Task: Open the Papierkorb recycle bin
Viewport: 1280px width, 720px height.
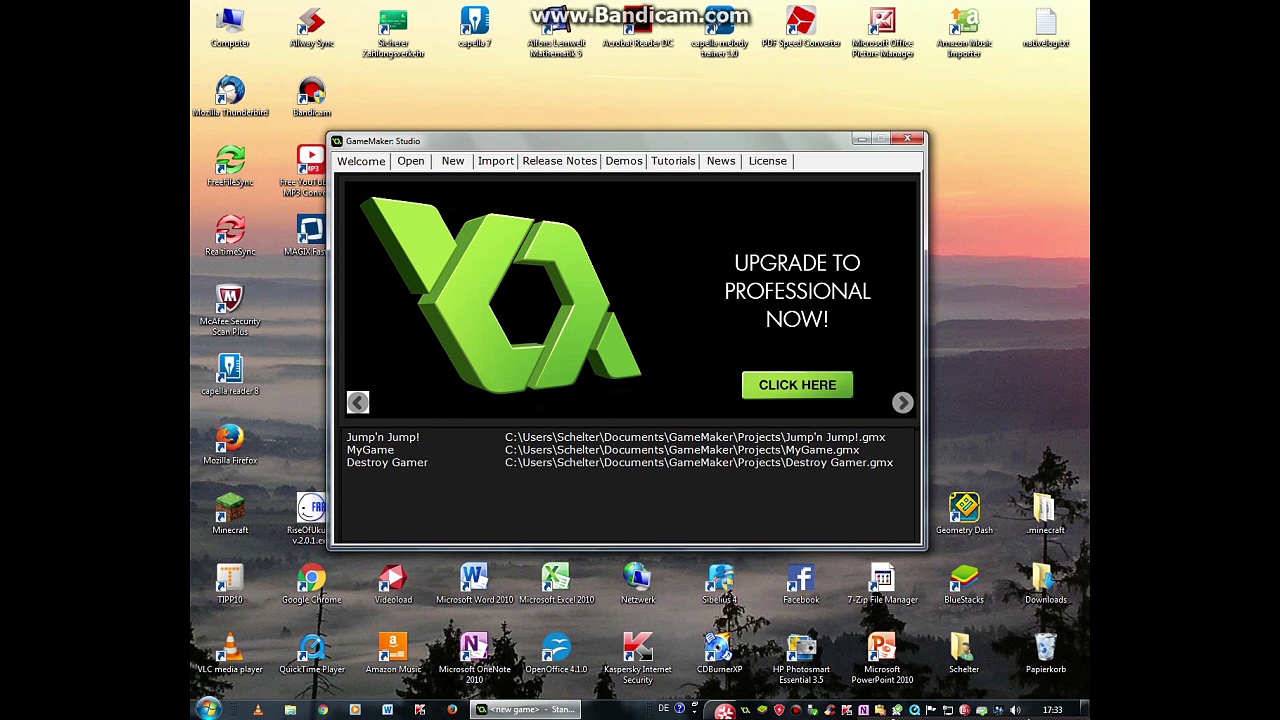Action: [1045, 650]
